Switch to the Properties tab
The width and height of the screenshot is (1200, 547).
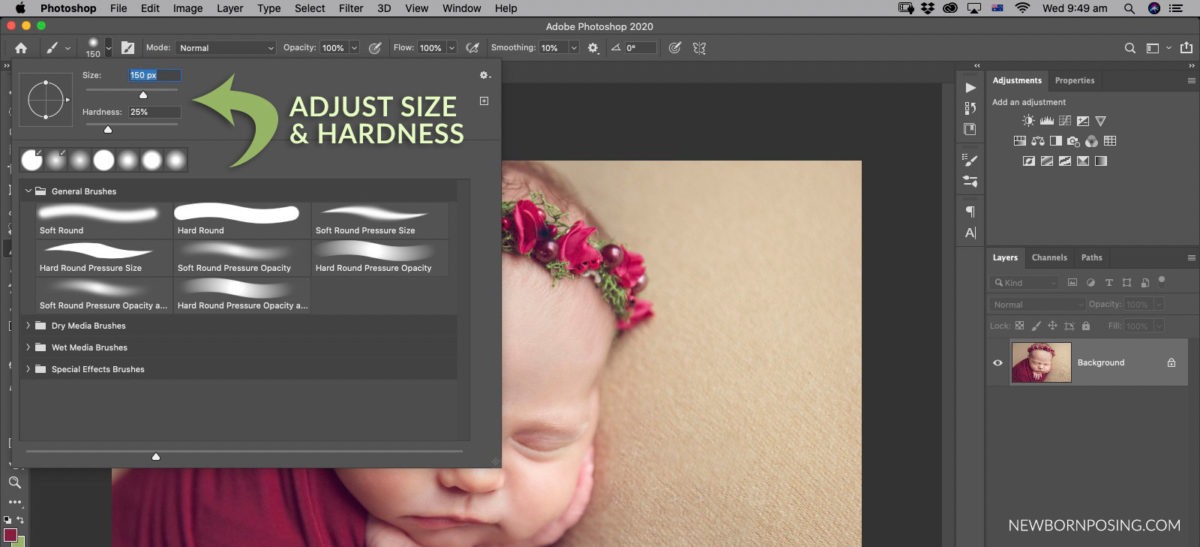(x=1075, y=80)
